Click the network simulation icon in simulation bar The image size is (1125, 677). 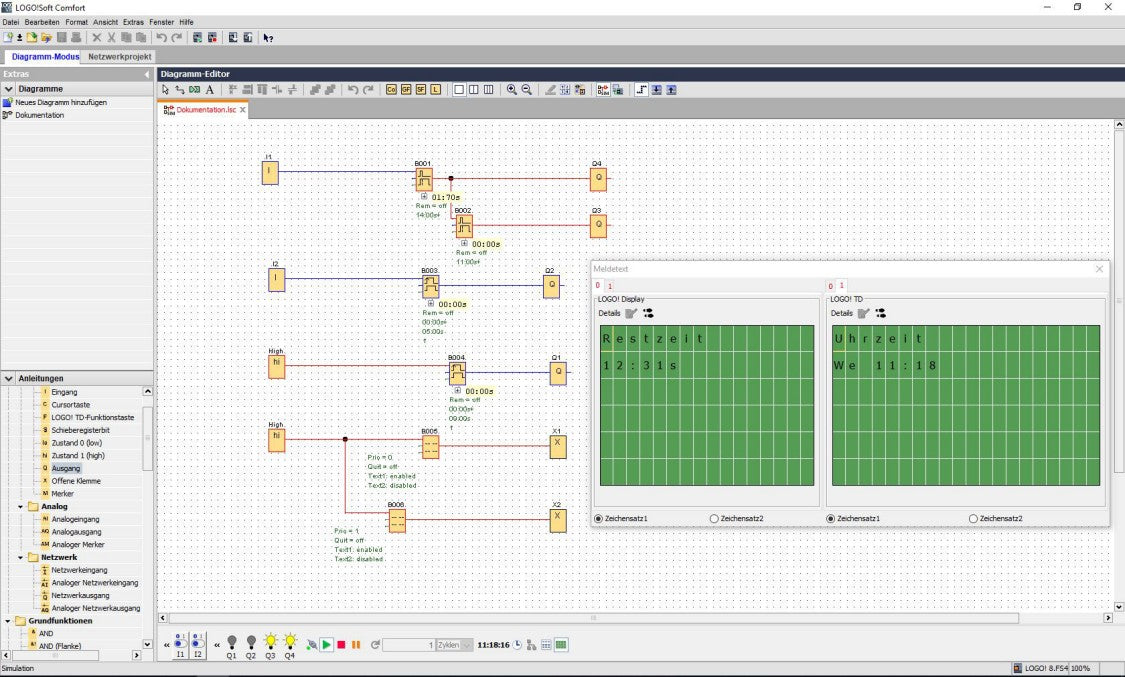pos(532,645)
